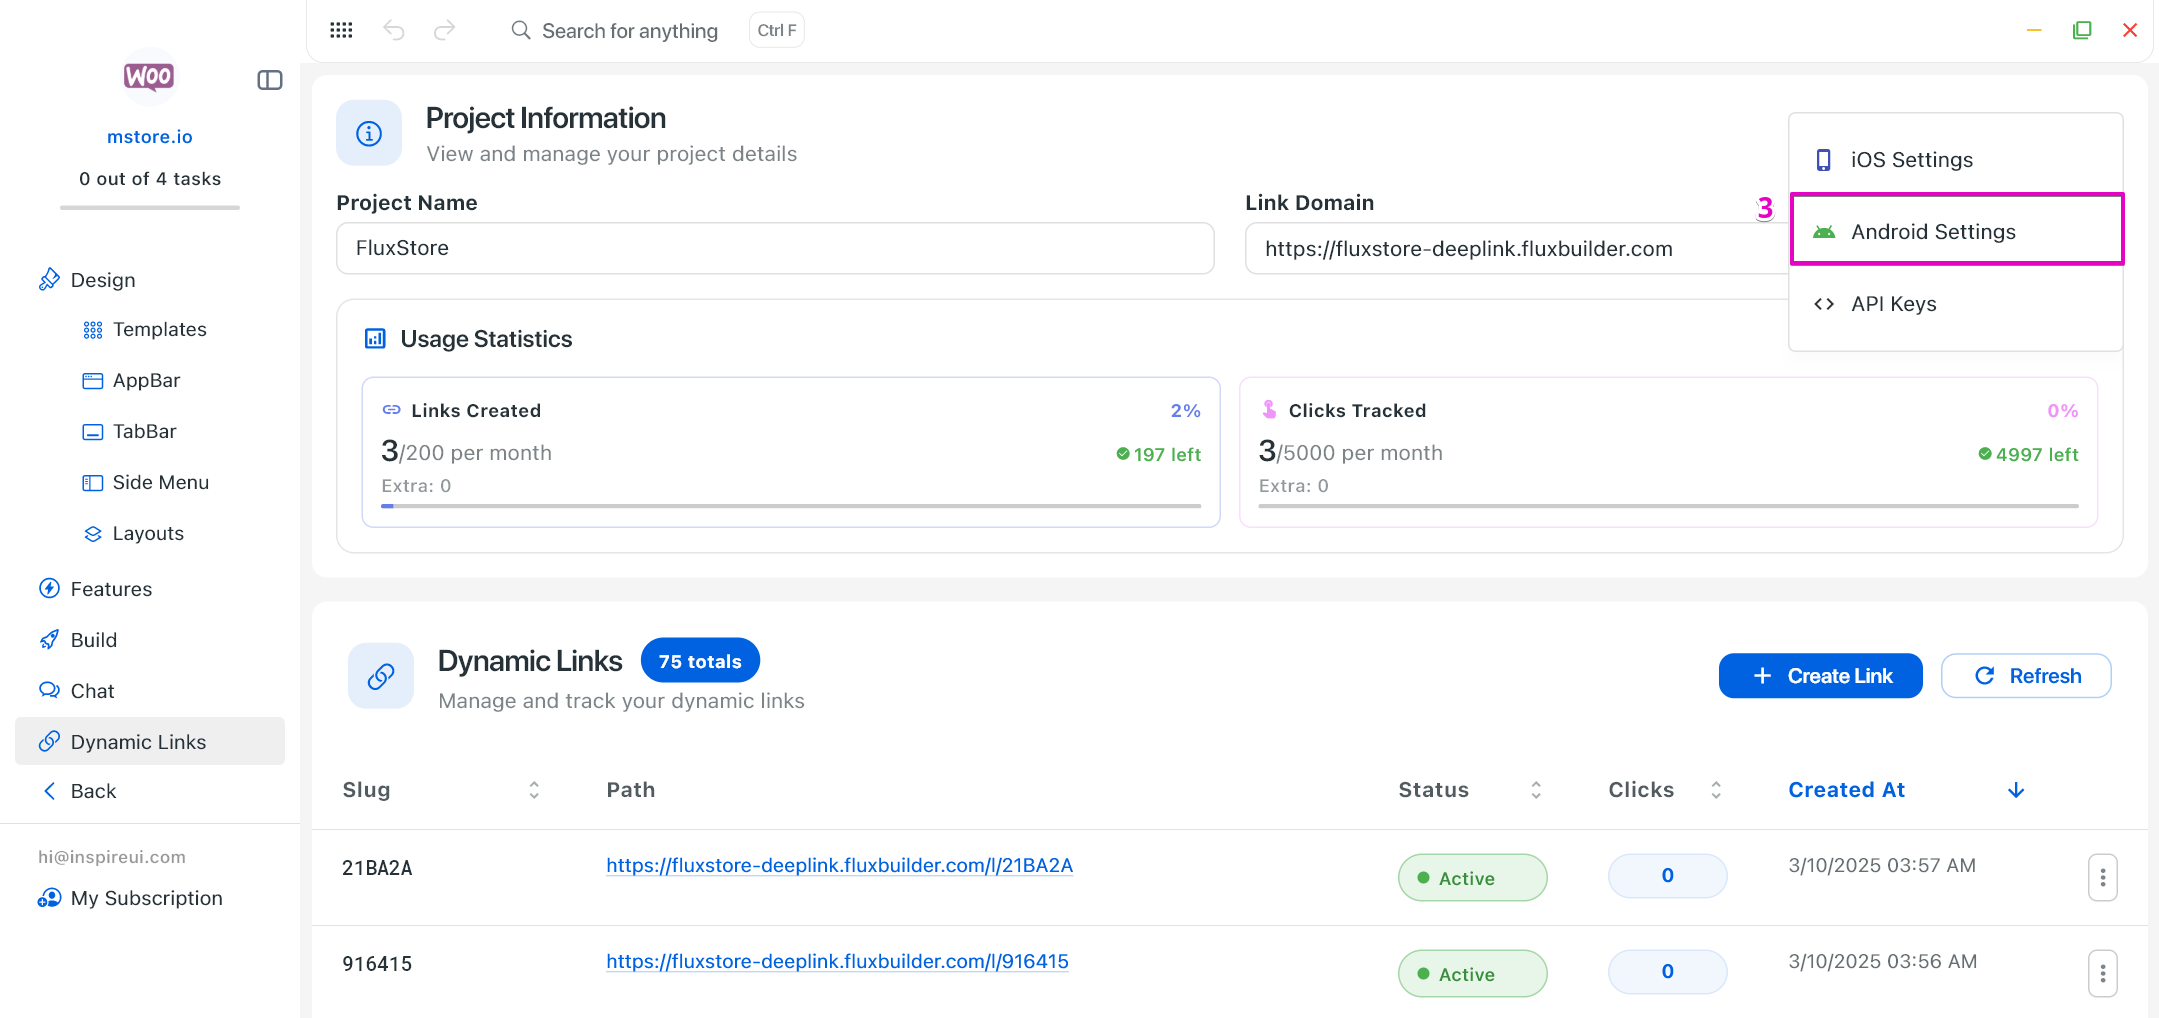Open the apps grid menu icon

click(x=341, y=30)
